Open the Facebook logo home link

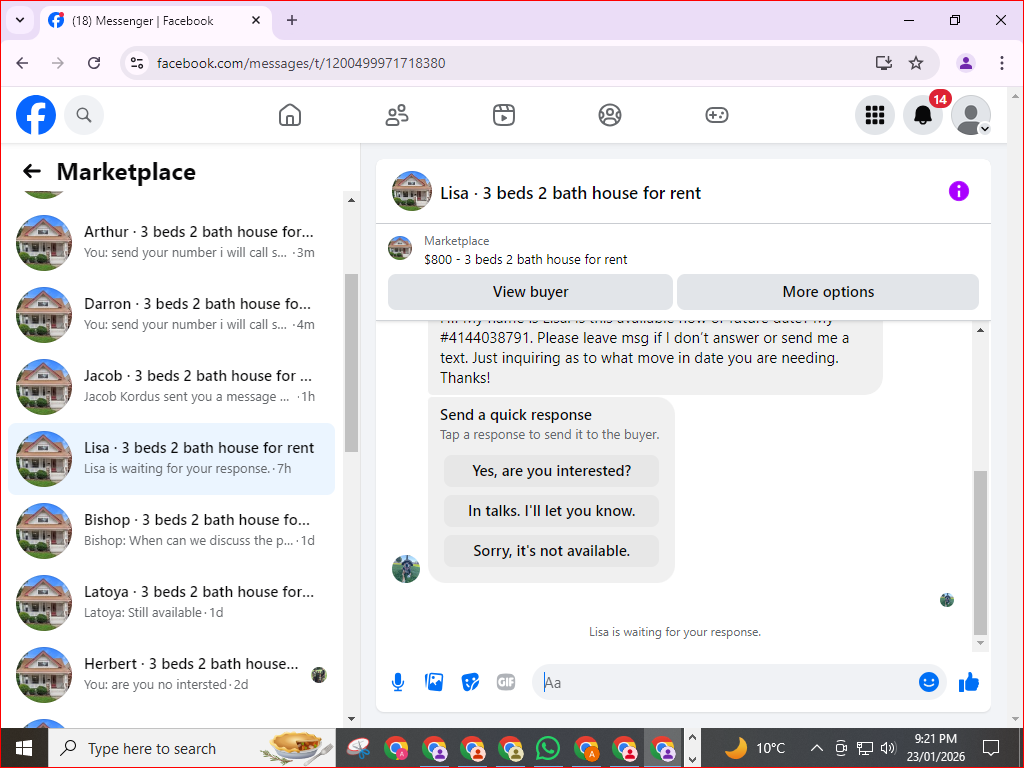point(36,115)
